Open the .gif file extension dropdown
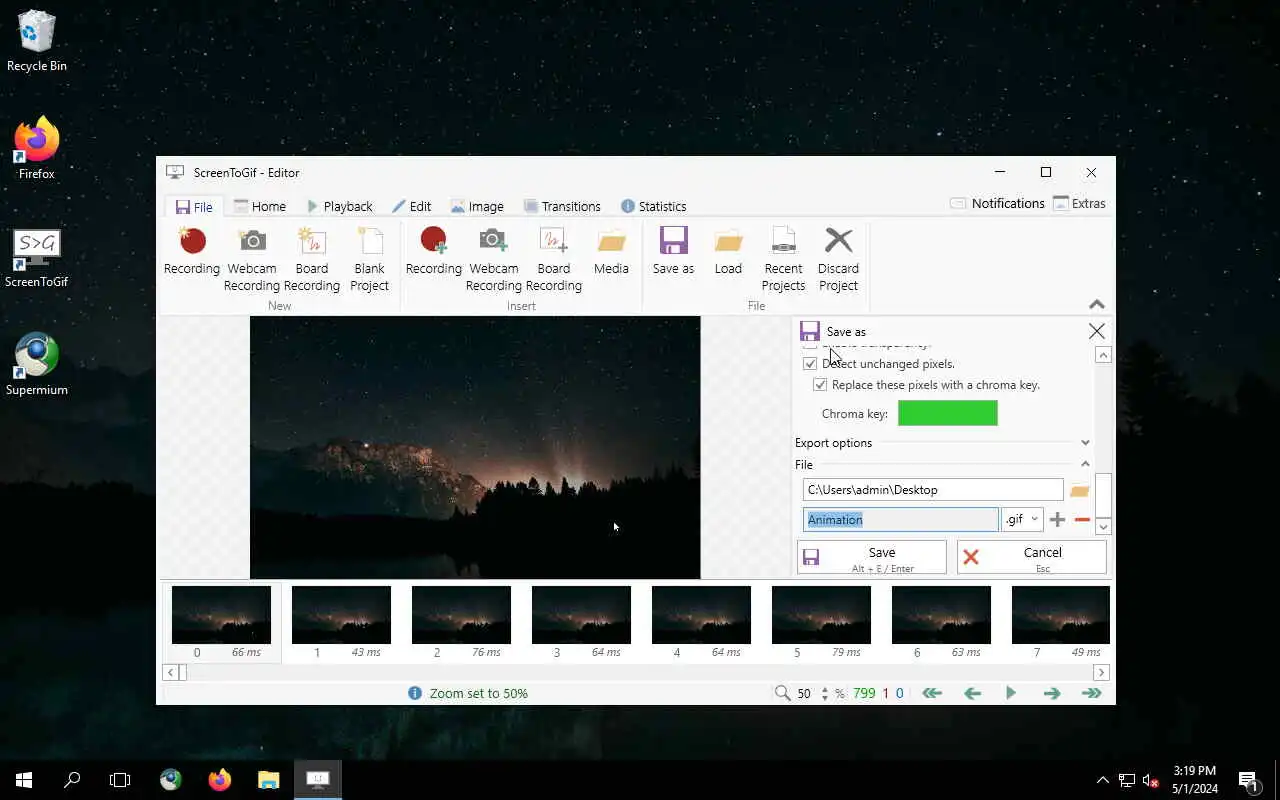 tap(1022, 520)
